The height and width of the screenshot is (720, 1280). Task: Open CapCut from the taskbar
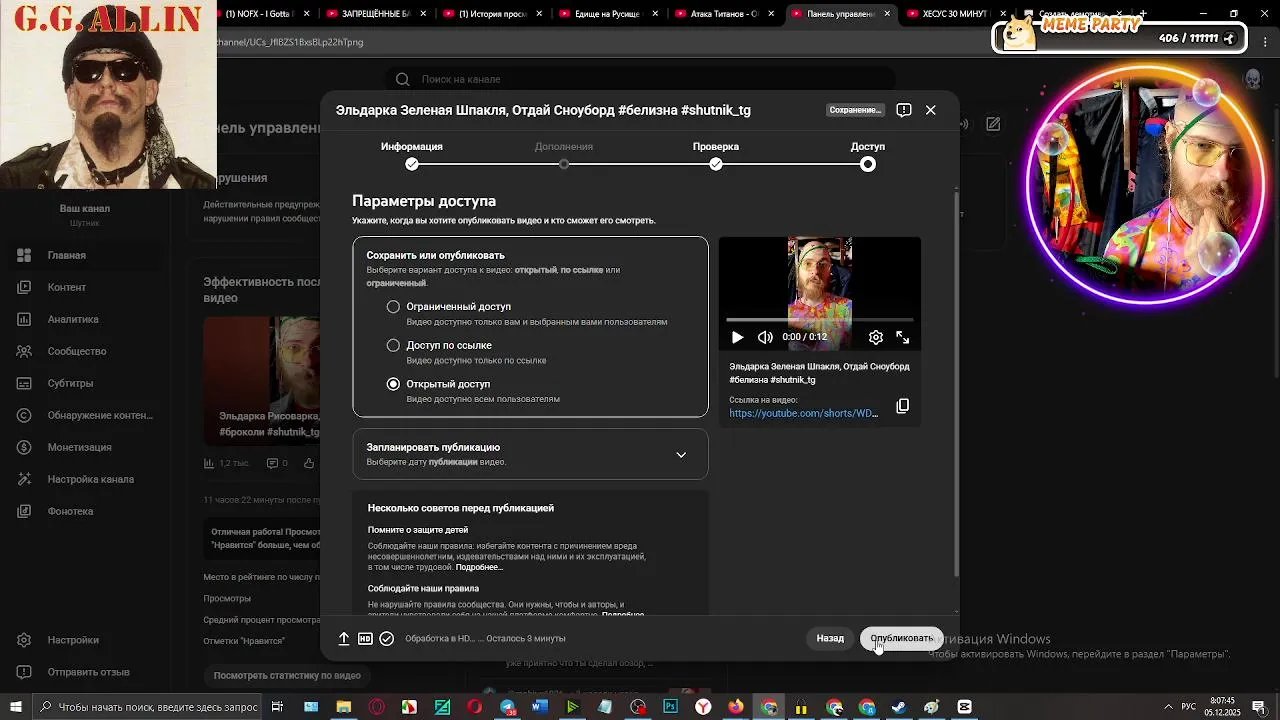point(964,707)
